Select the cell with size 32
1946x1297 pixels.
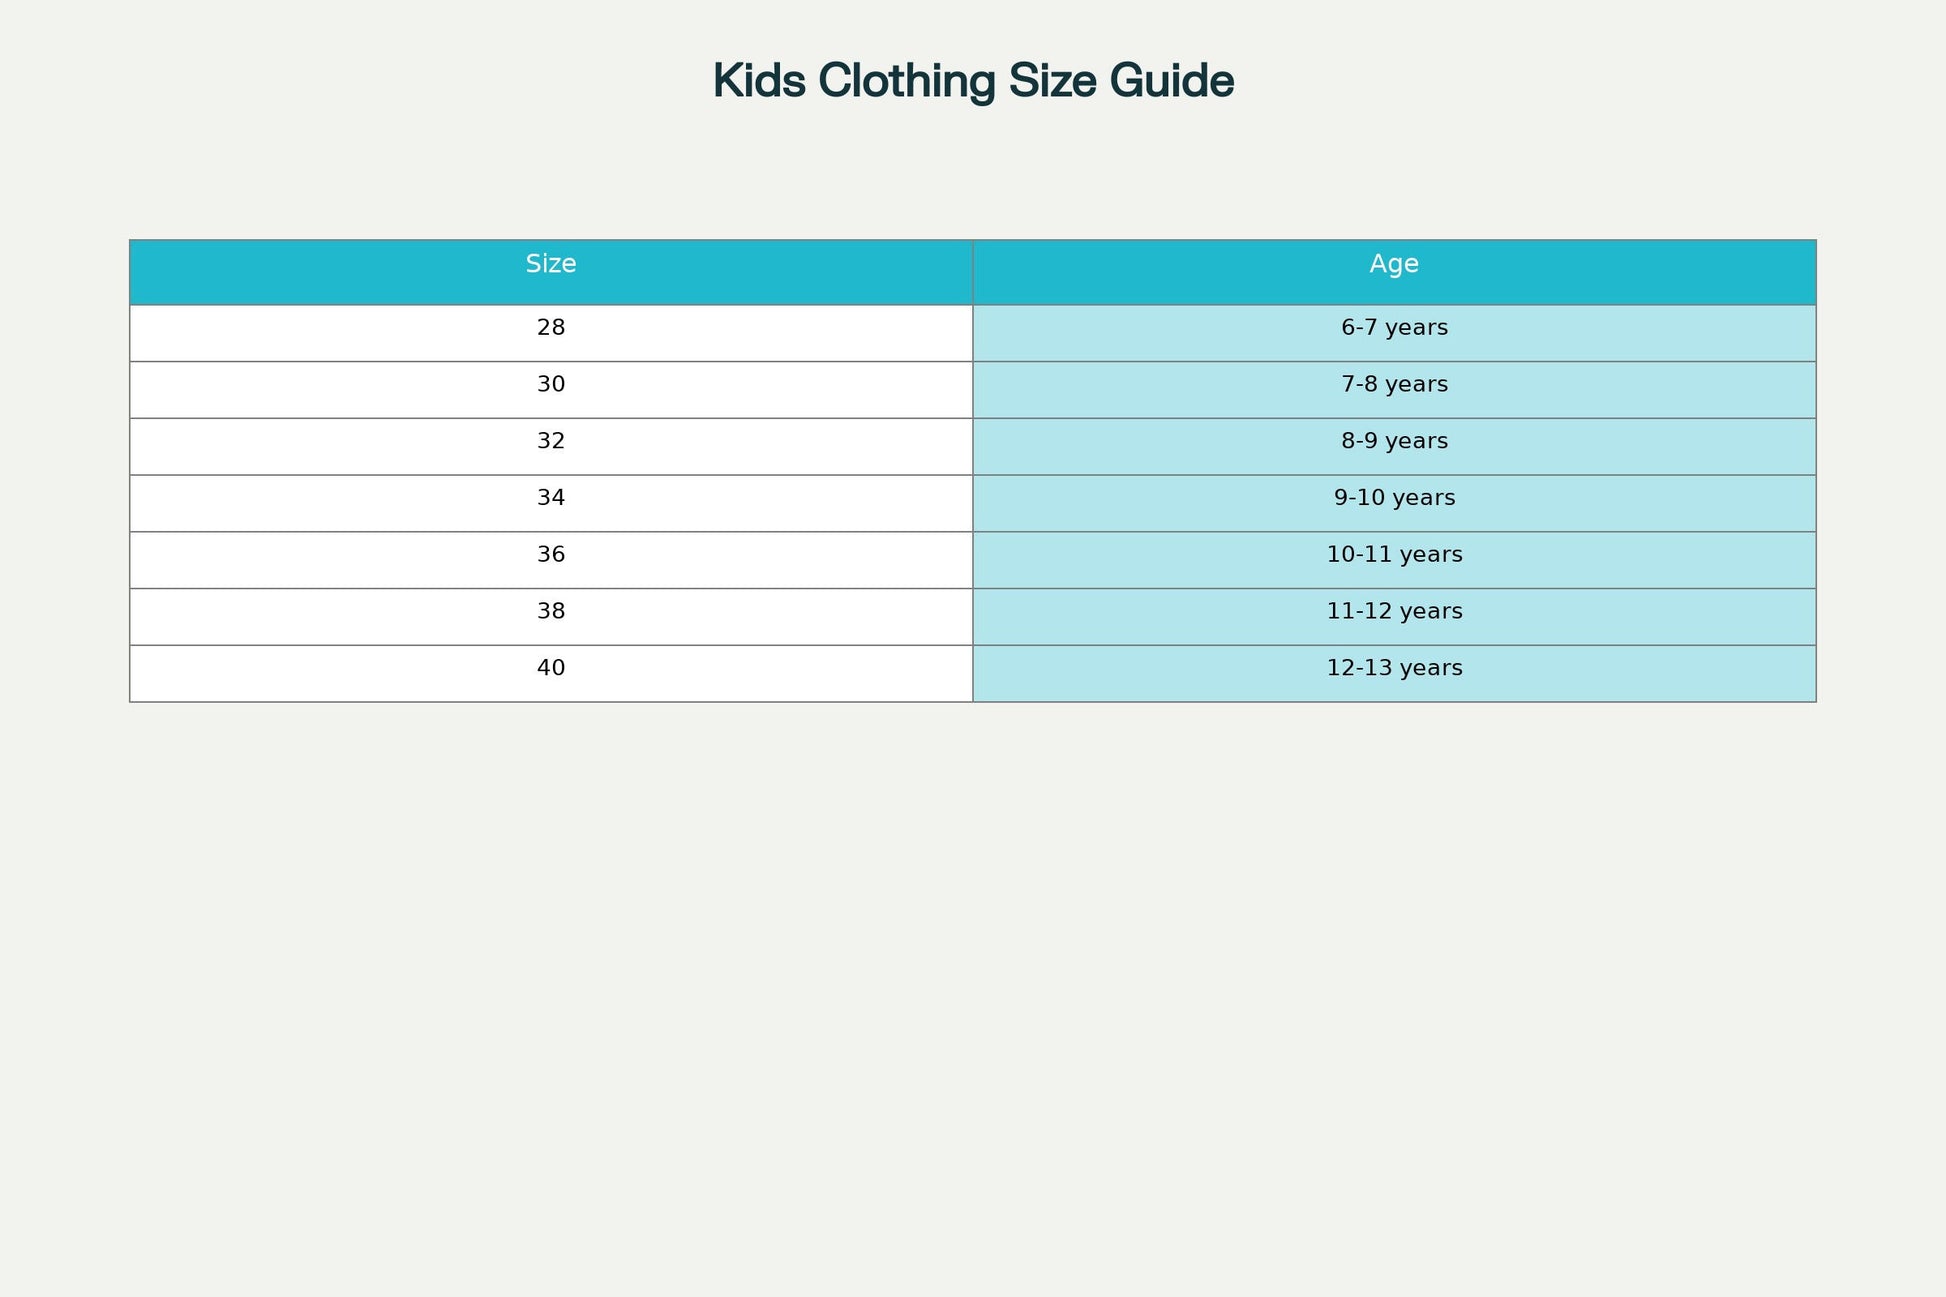[551, 442]
